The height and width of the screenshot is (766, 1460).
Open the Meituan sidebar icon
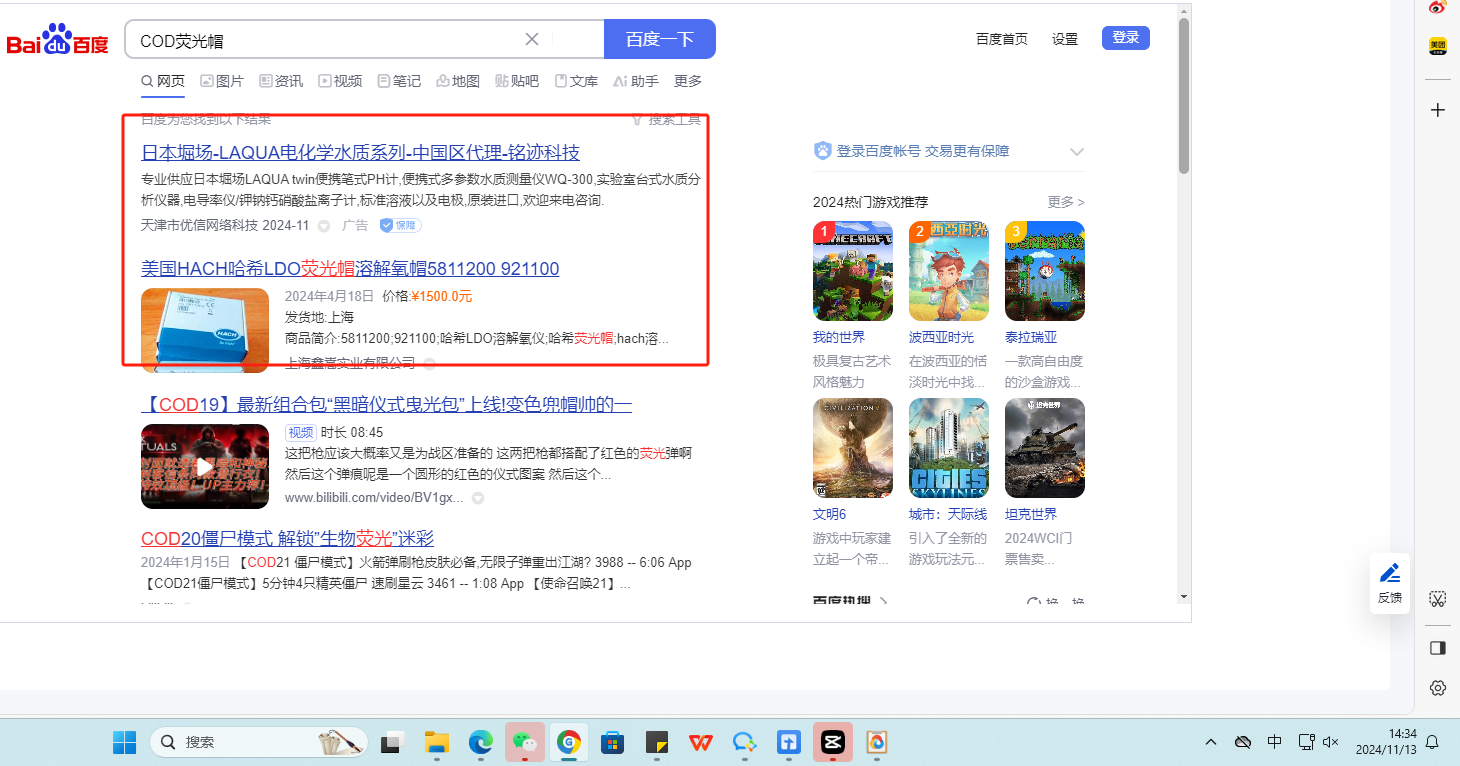point(1438,46)
